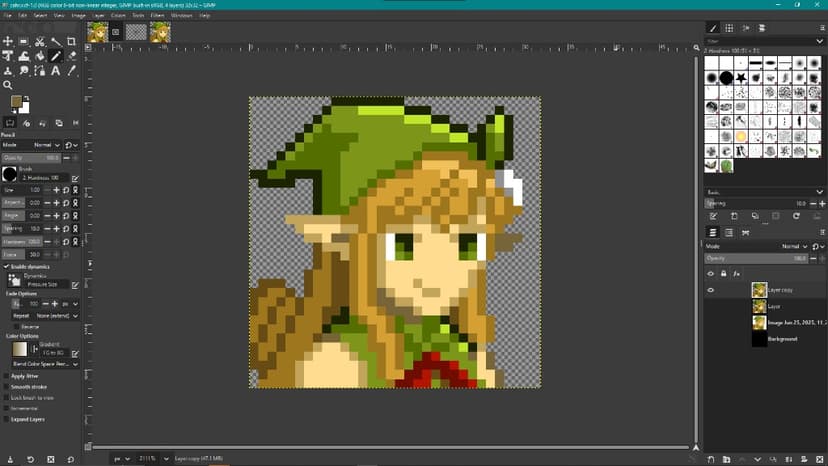Activate the Zoom magnifier tool

[8, 86]
